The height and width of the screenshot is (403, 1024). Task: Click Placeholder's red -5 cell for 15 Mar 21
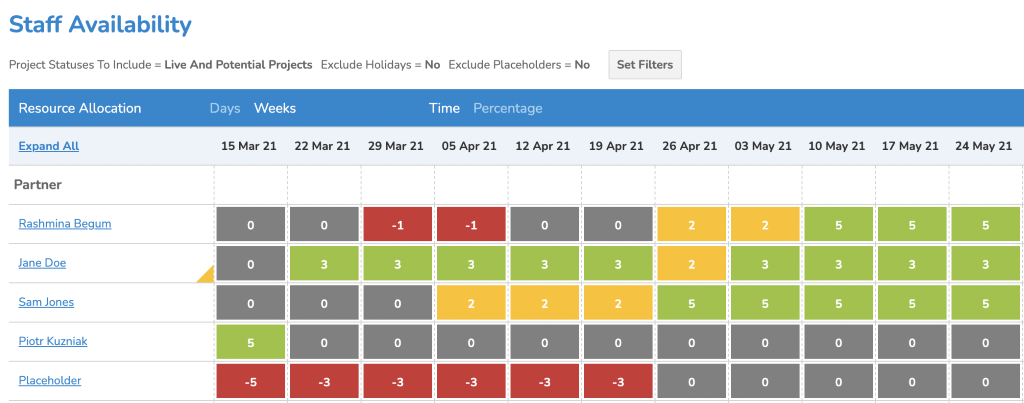(250, 381)
